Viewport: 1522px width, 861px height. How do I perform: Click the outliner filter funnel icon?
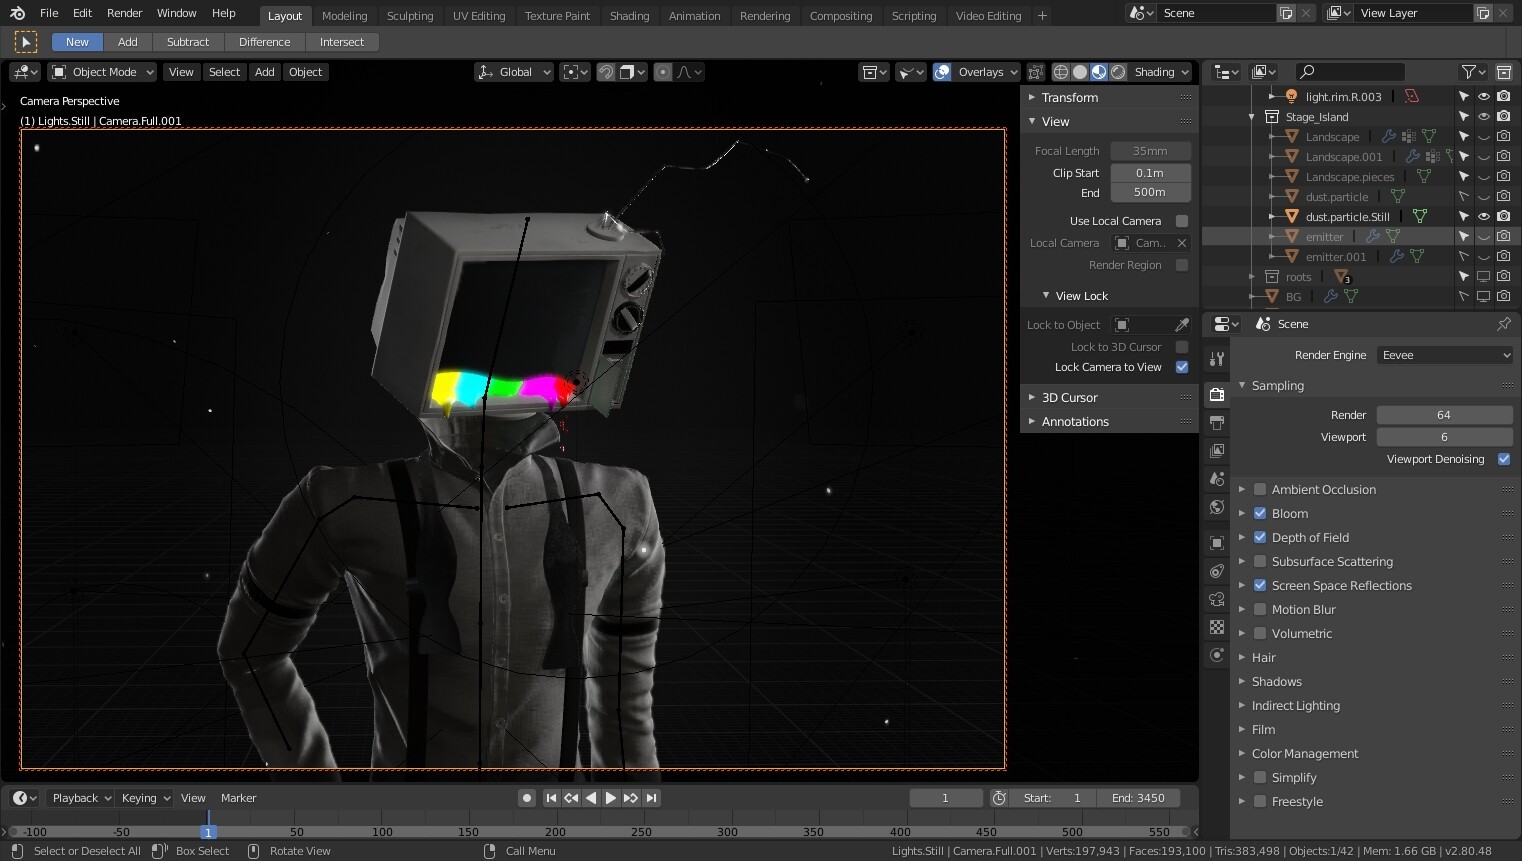(x=1468, y=72)
